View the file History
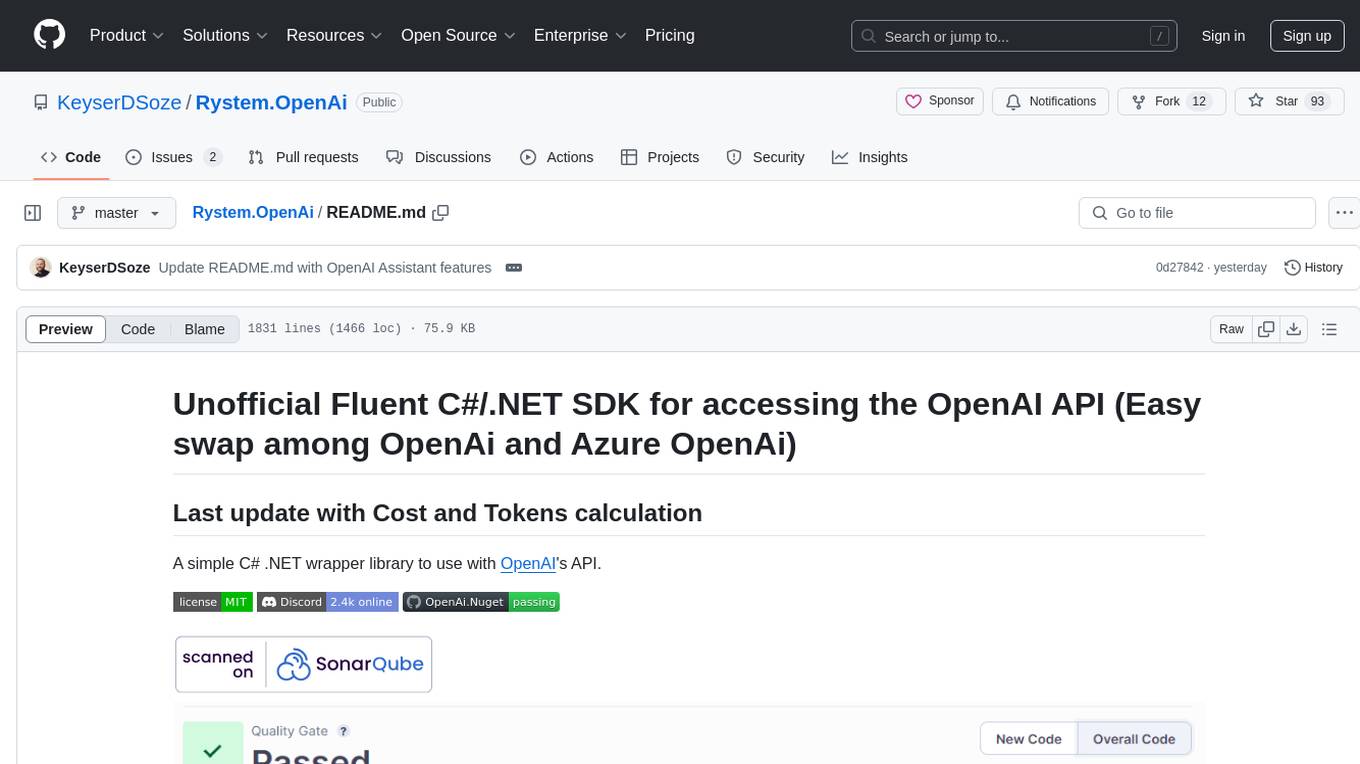 click(x=1313, y=267)
